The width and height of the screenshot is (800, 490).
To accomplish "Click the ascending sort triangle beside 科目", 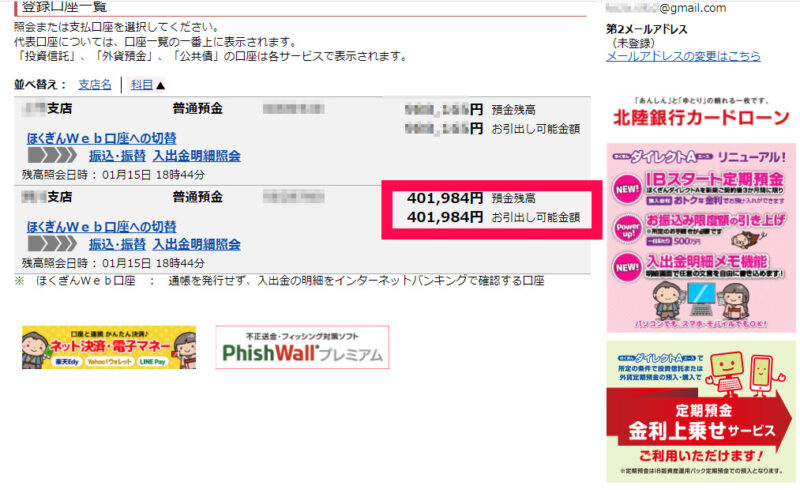I will pos(160,85).
